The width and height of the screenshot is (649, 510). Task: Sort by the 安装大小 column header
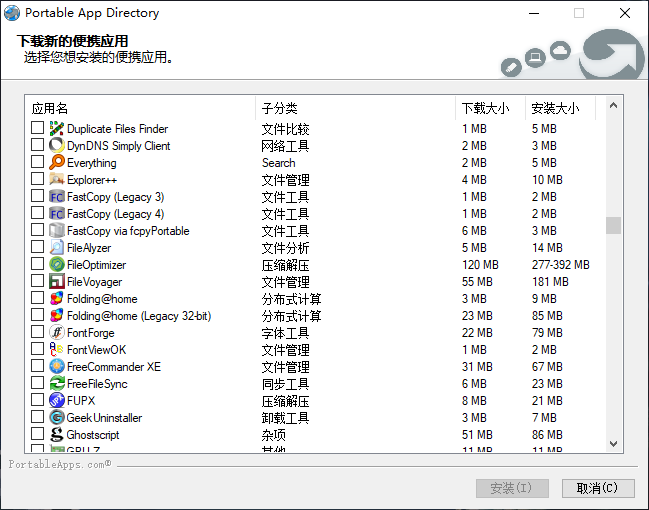[x=560, y=108]
